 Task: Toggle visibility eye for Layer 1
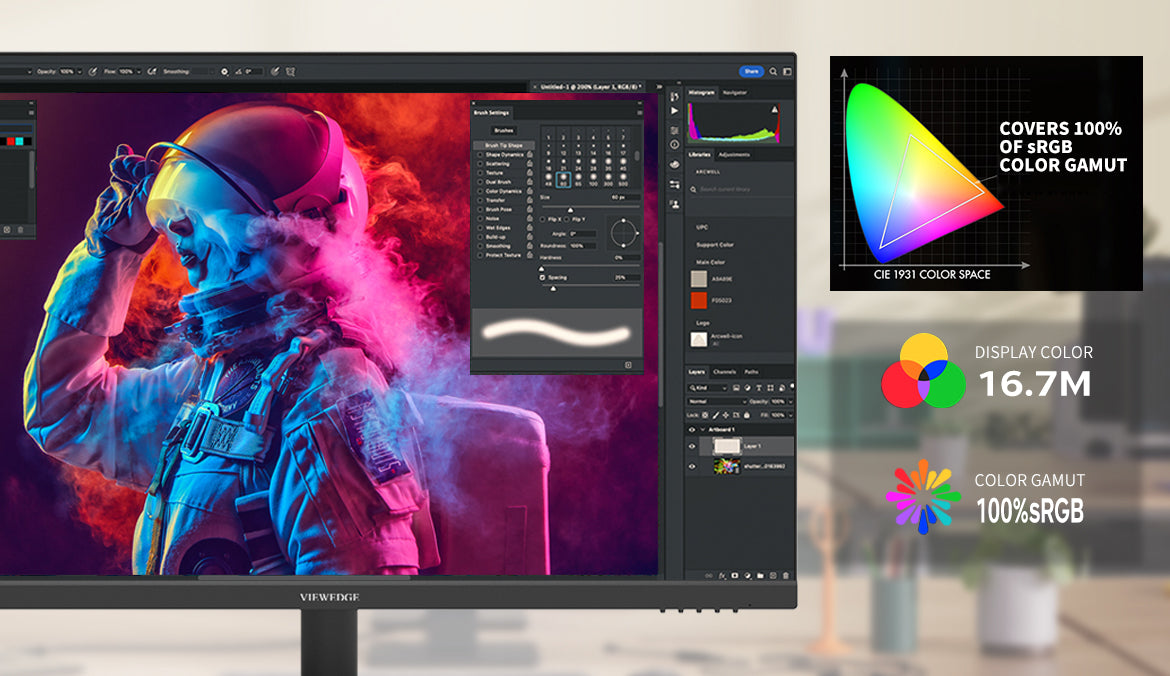click(692, 446)
